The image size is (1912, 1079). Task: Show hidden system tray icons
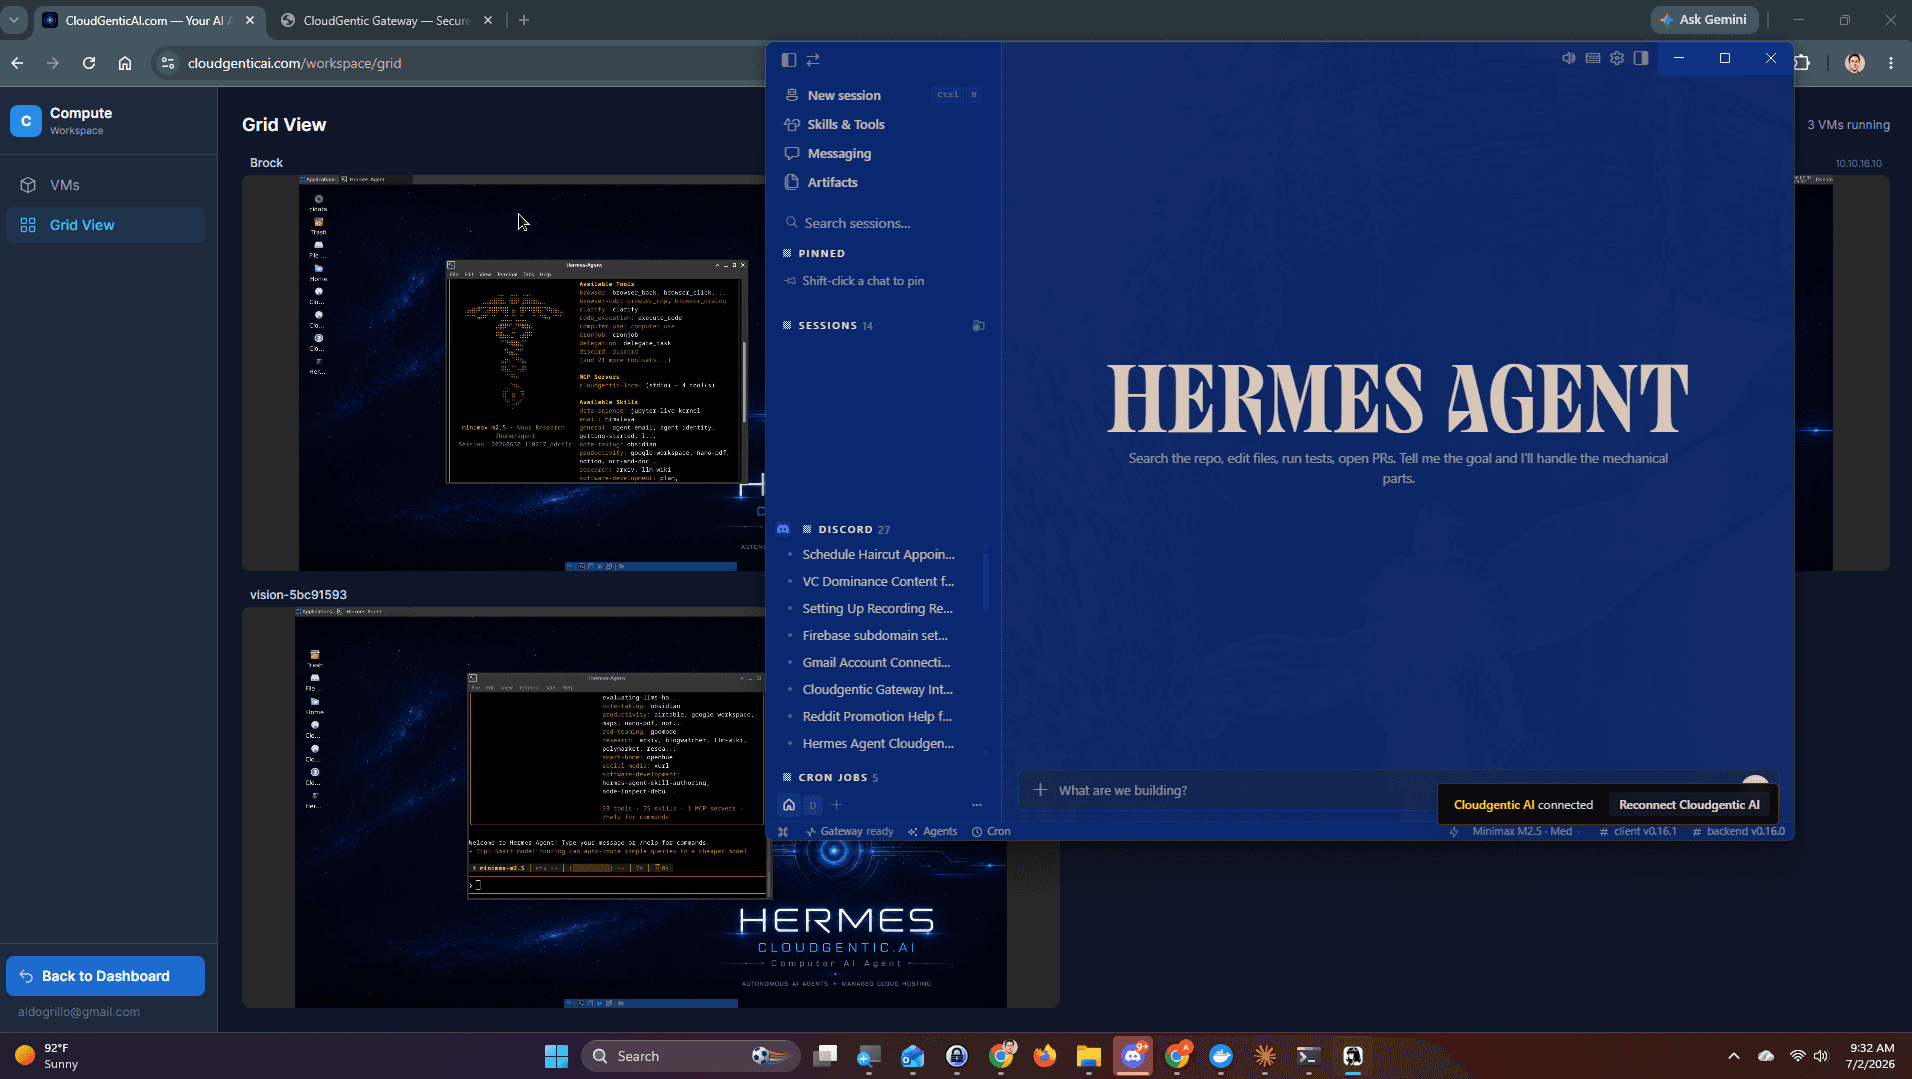click(x=1734, y=1056)
